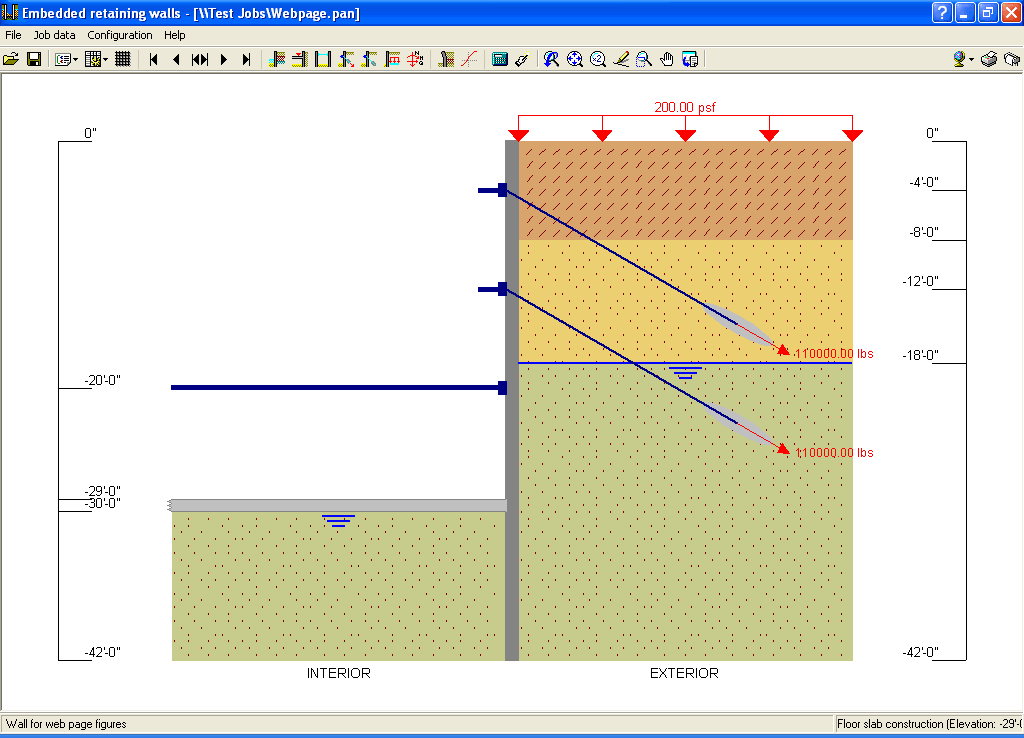This screenshot has width=1024, height=738.
Task: Open the dropdown beside the job details icon
Action: point(73,59)
